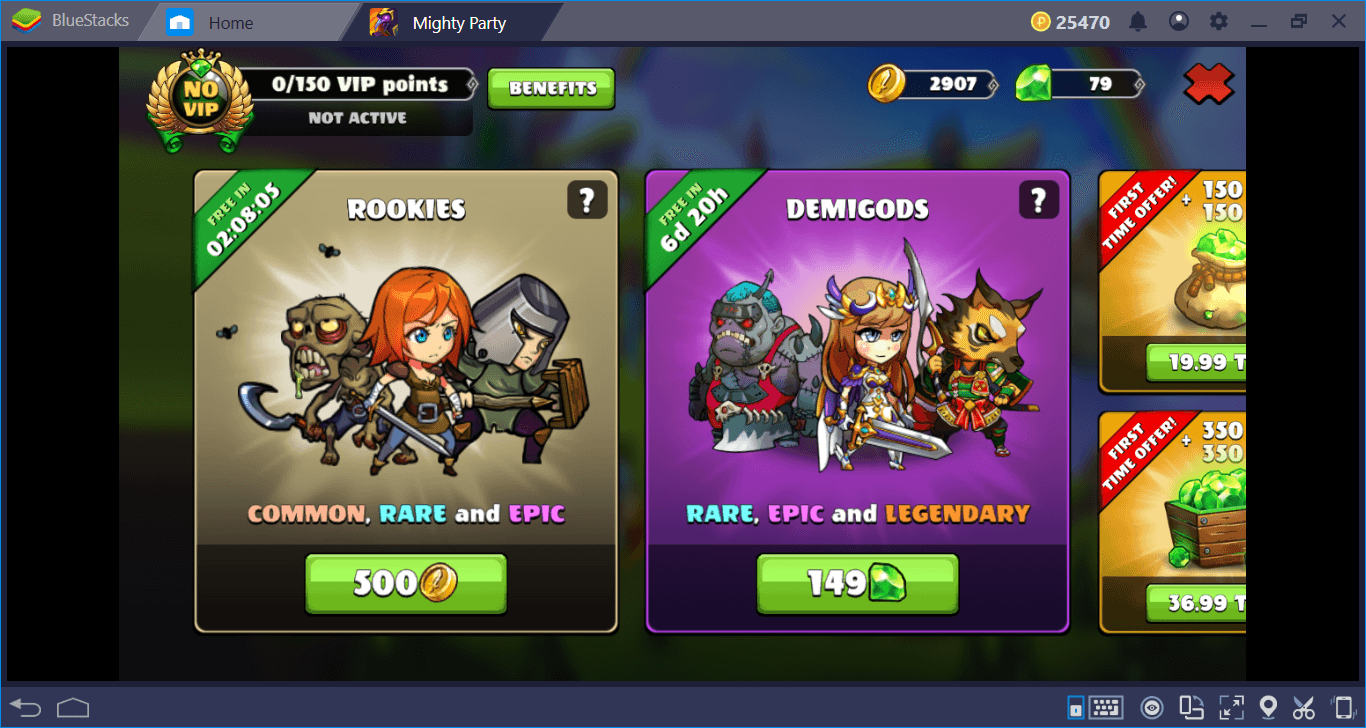This screenshot has width=1366, height=728.
Task: Click the BlueStacks notification bell icon
Action: [x=1138, y=21]
